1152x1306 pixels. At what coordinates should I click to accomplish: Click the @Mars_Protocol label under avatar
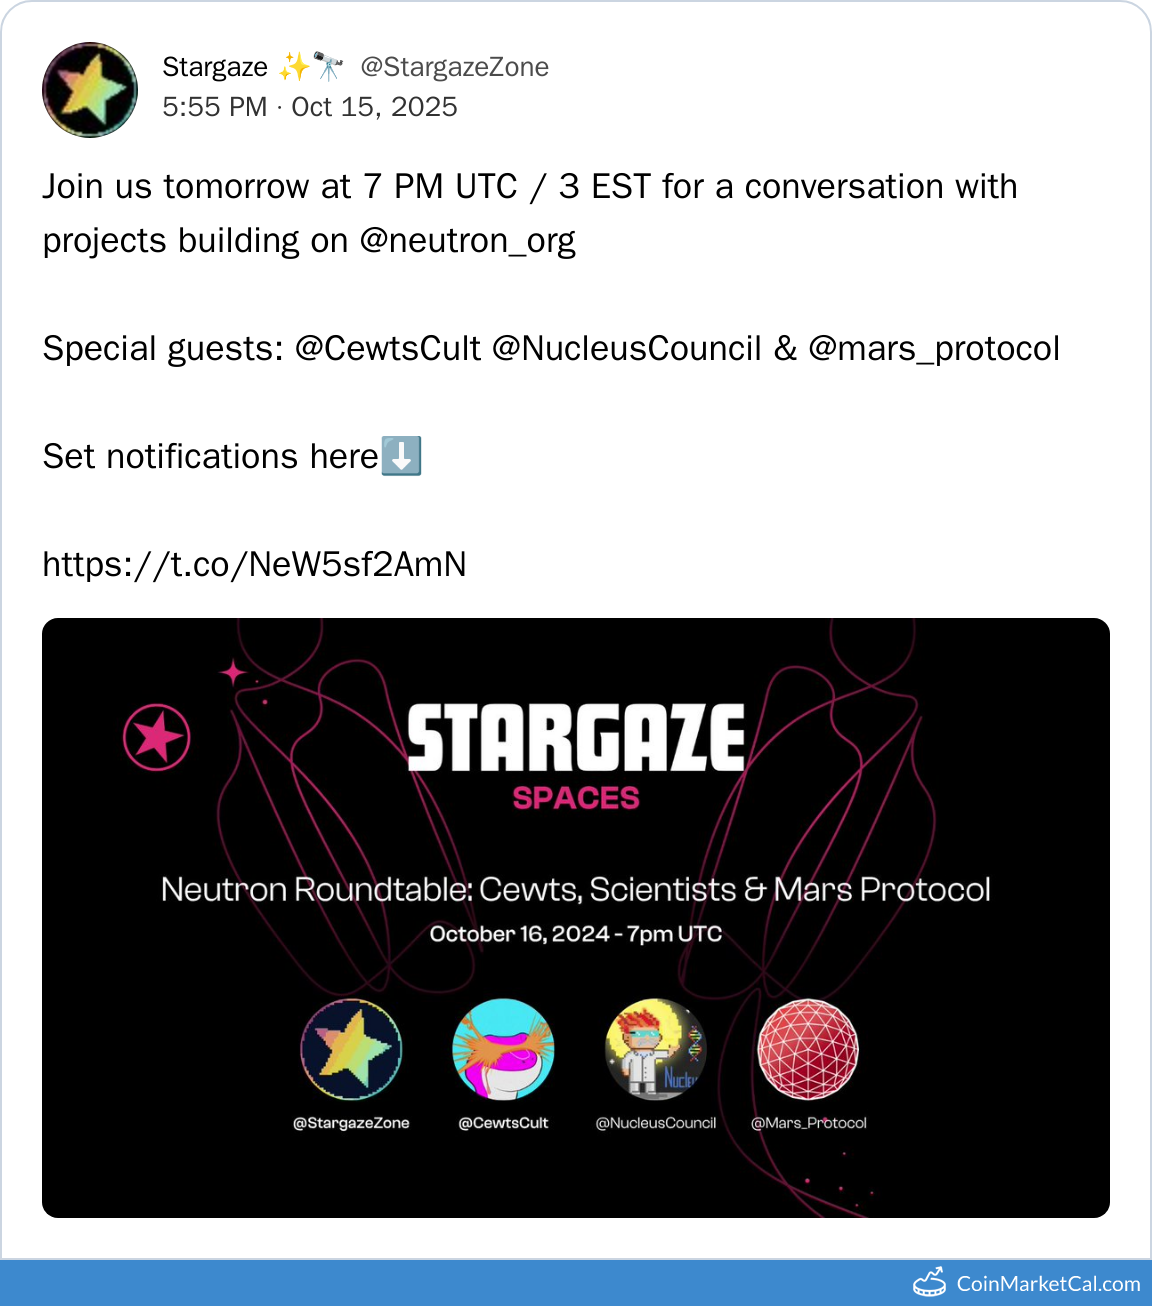(809, 1123)
